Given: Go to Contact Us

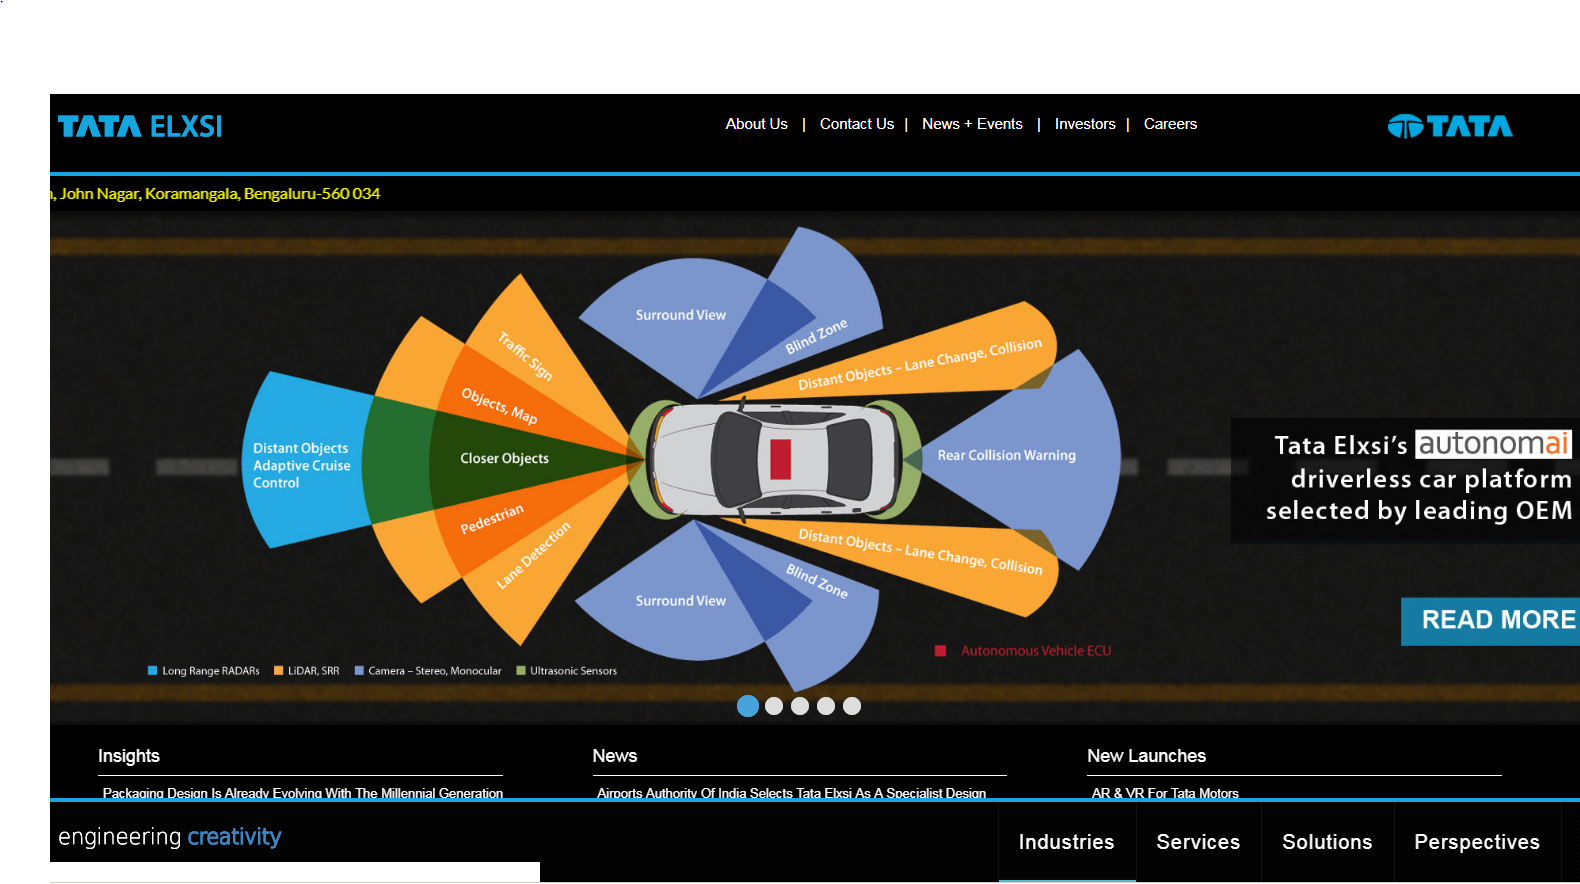Looking at the screenshot, I should (x=856, y=124).
